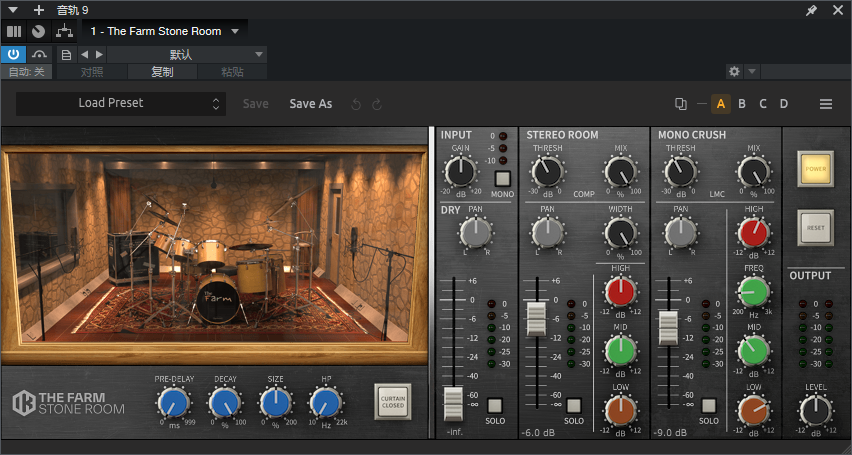This screenshot has width=852, height=455.
Task: Click the pie-chart style icon
Action: click(x=38, y=32)
